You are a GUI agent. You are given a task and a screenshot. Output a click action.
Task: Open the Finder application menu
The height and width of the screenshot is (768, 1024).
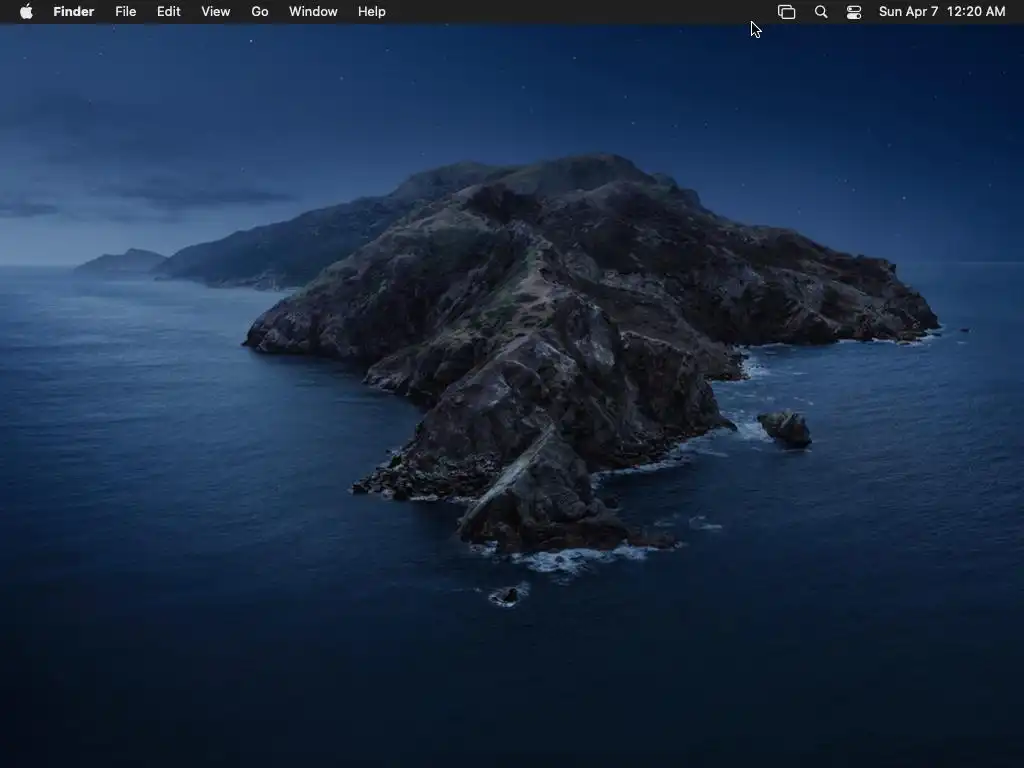click(x=74, y=12)
